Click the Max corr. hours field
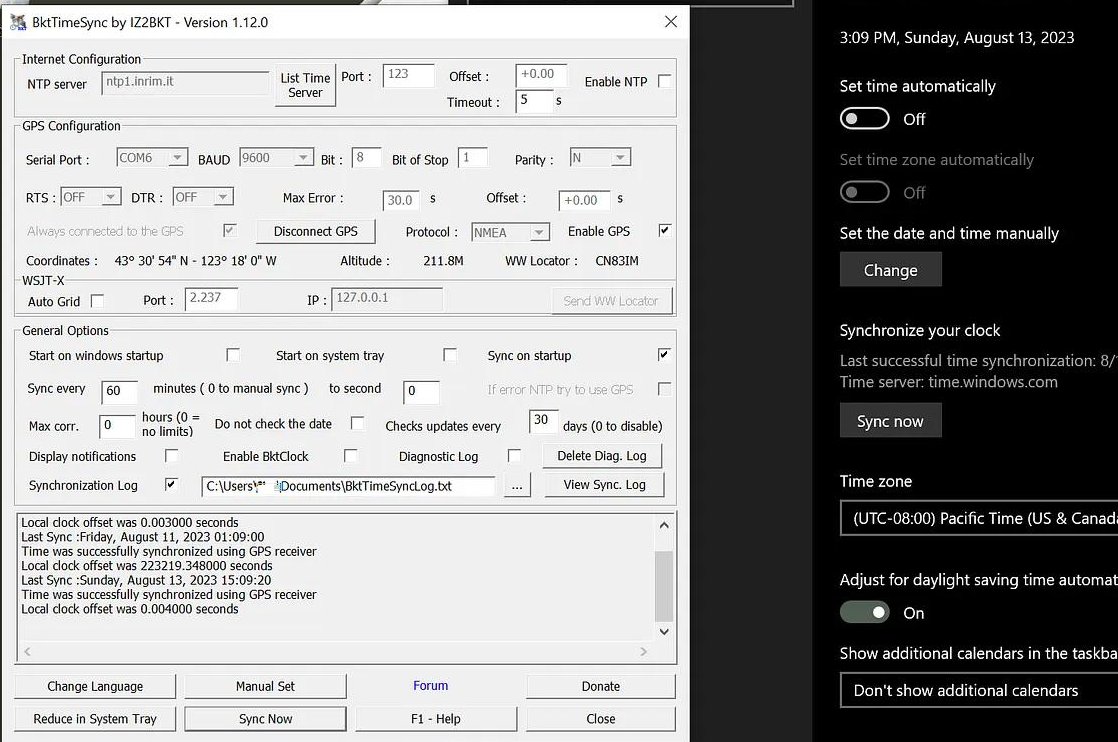Screen dimensions: 1118x742 pyautogui.click(x=117, y=426)
